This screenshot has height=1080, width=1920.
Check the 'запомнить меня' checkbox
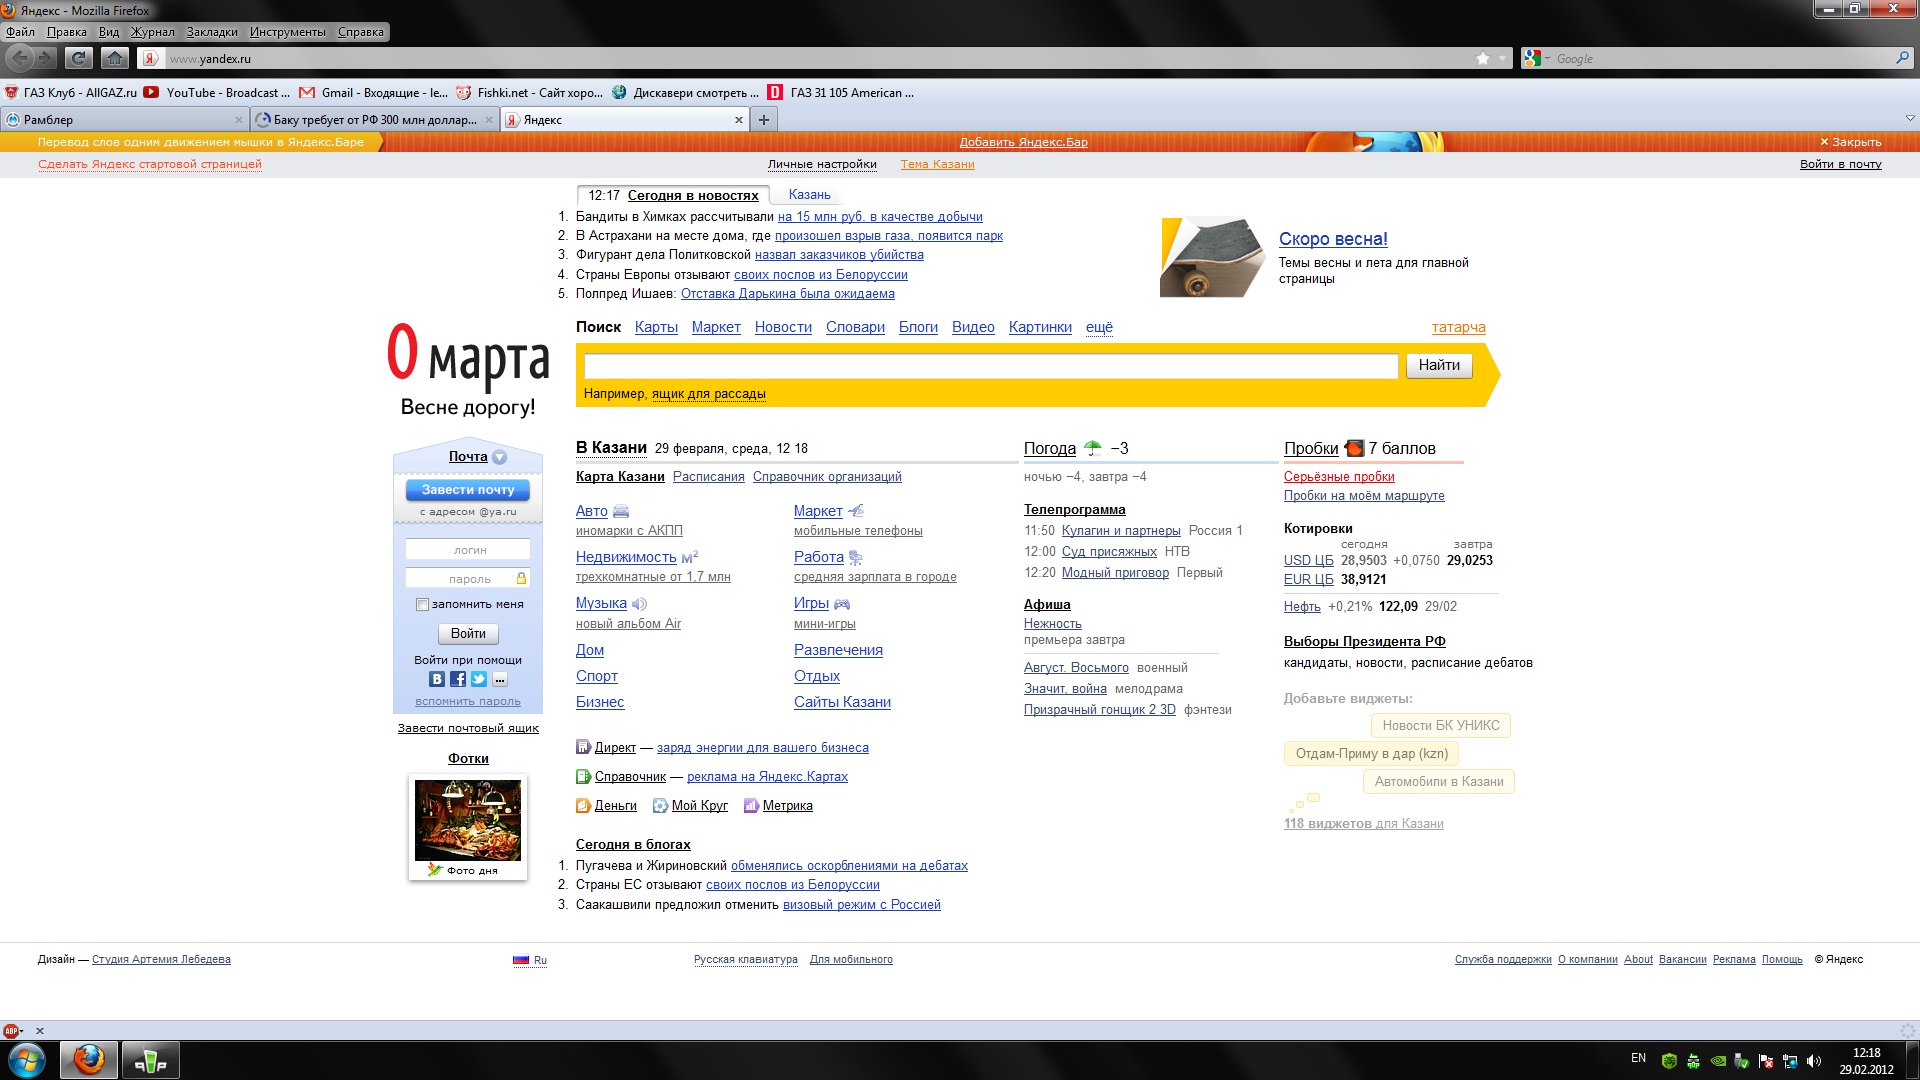[x=422, y=604]
